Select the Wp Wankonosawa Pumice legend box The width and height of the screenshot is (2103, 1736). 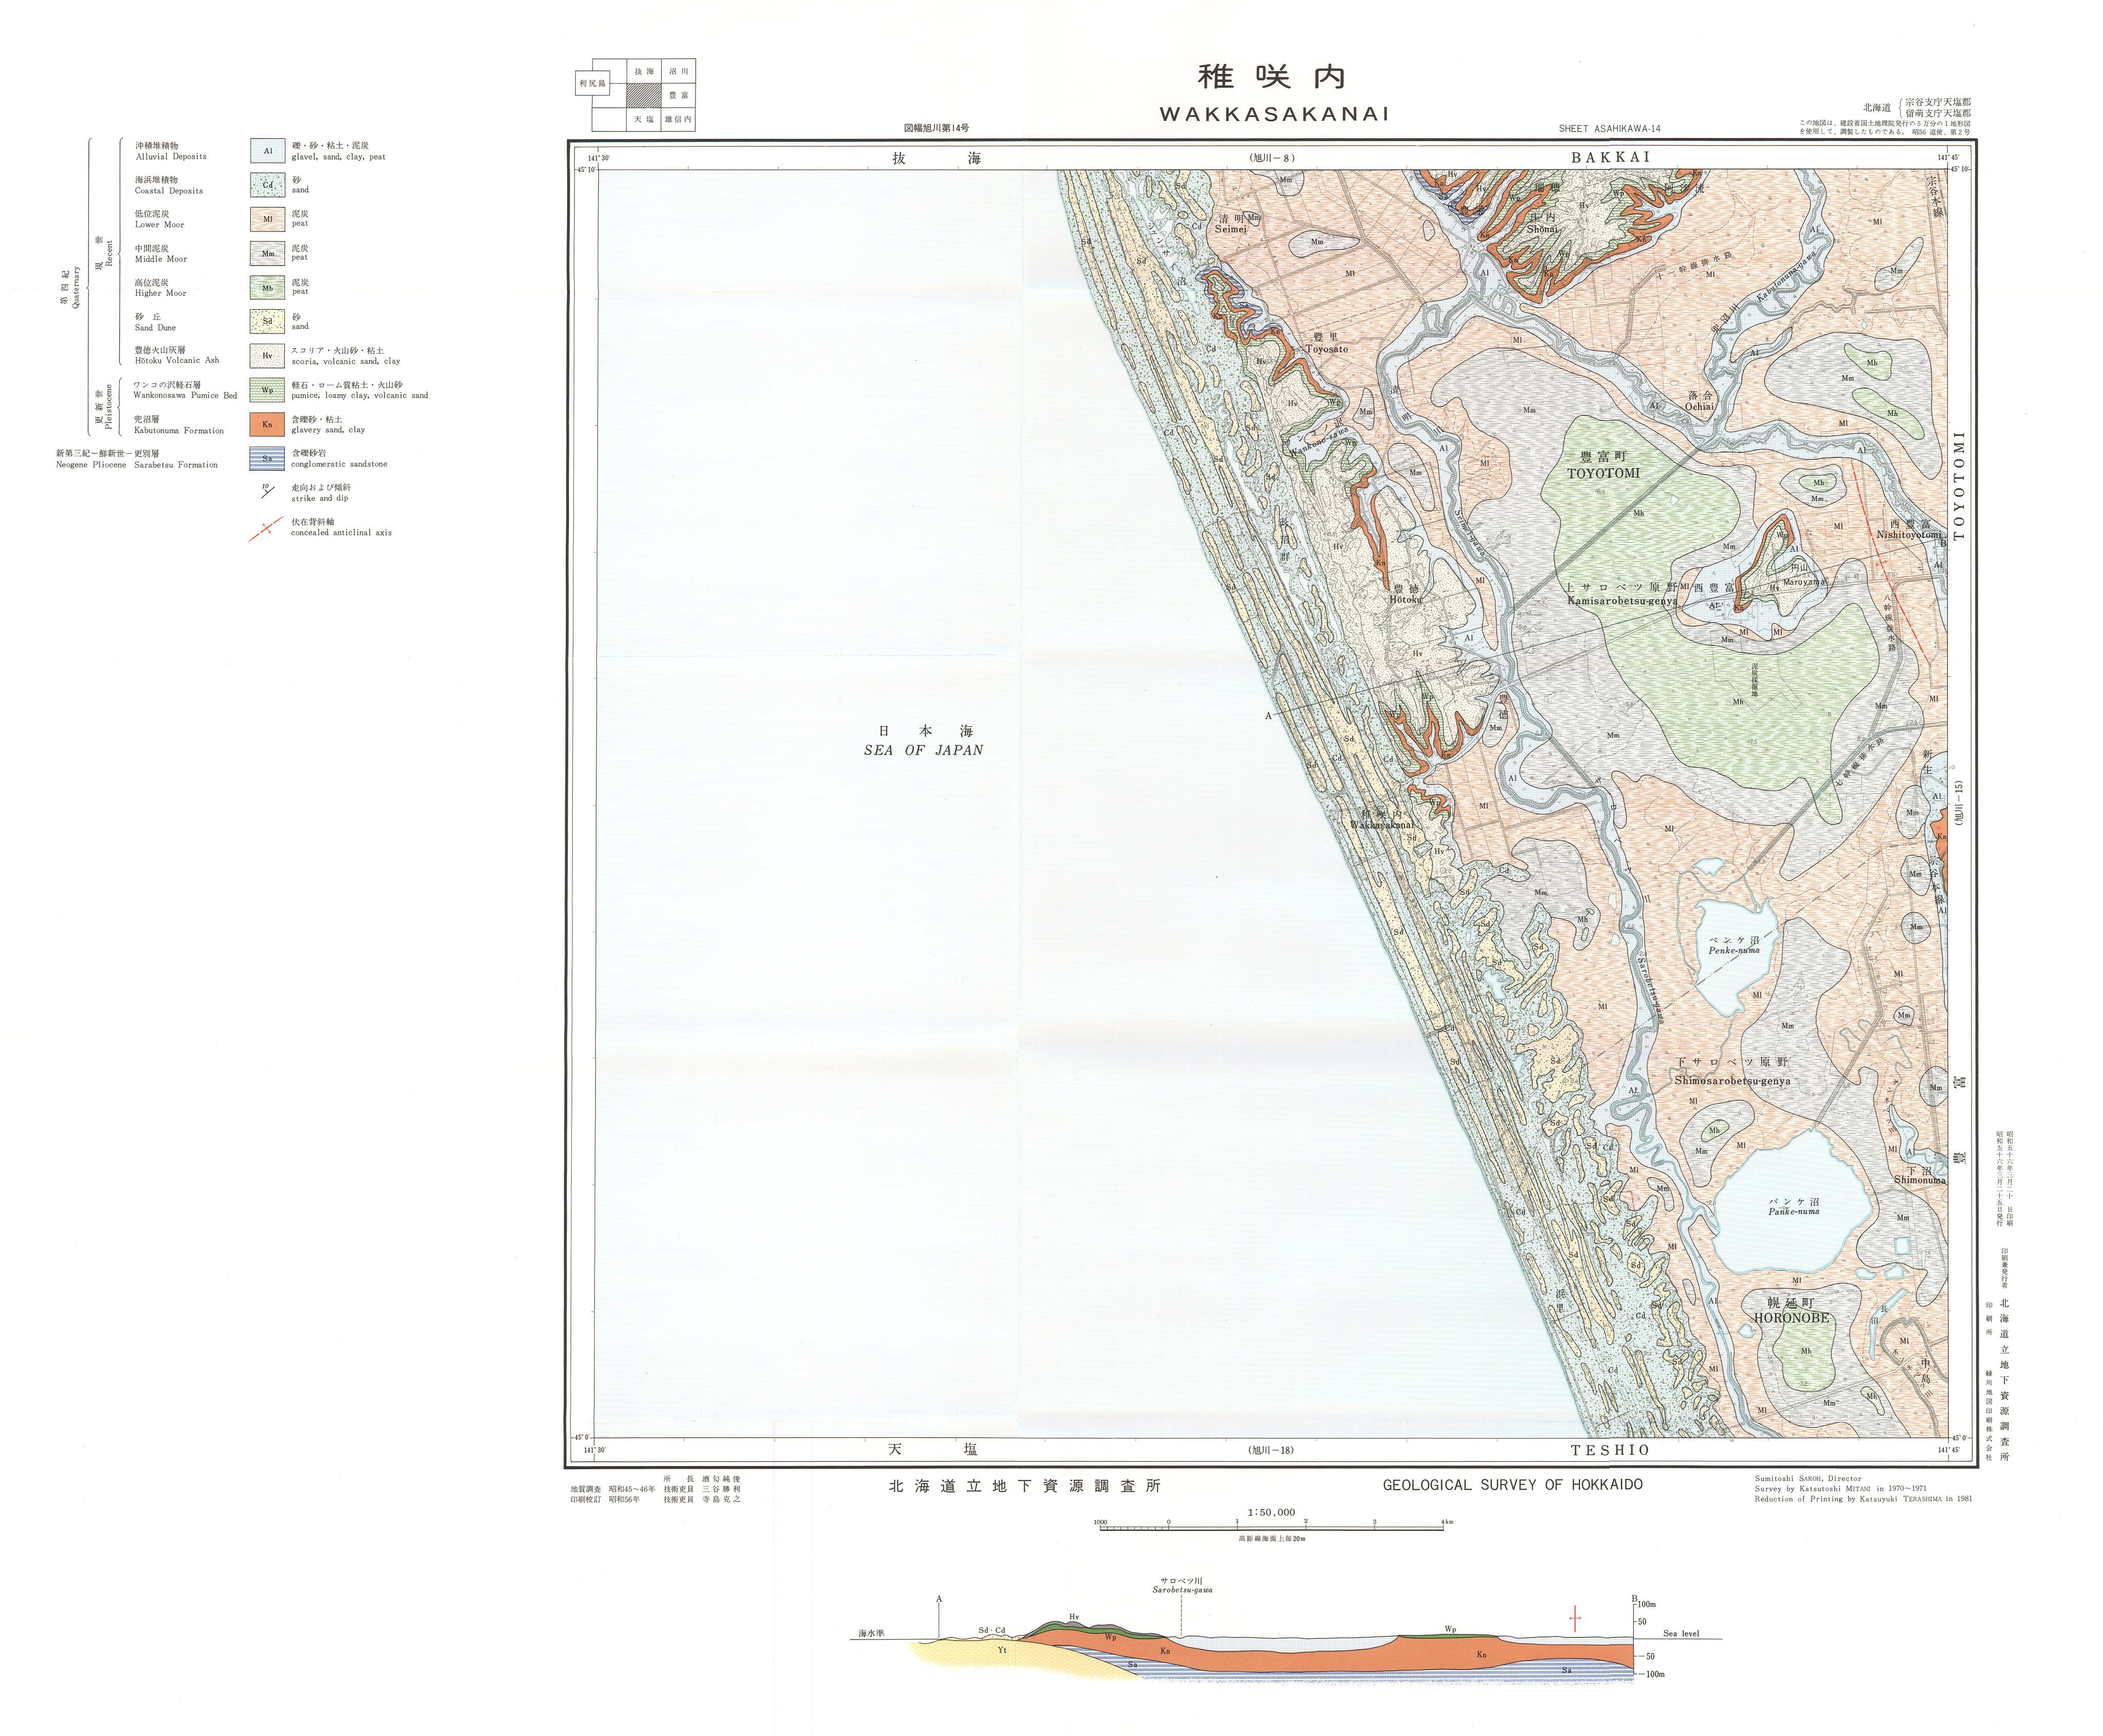click(267, 390)
